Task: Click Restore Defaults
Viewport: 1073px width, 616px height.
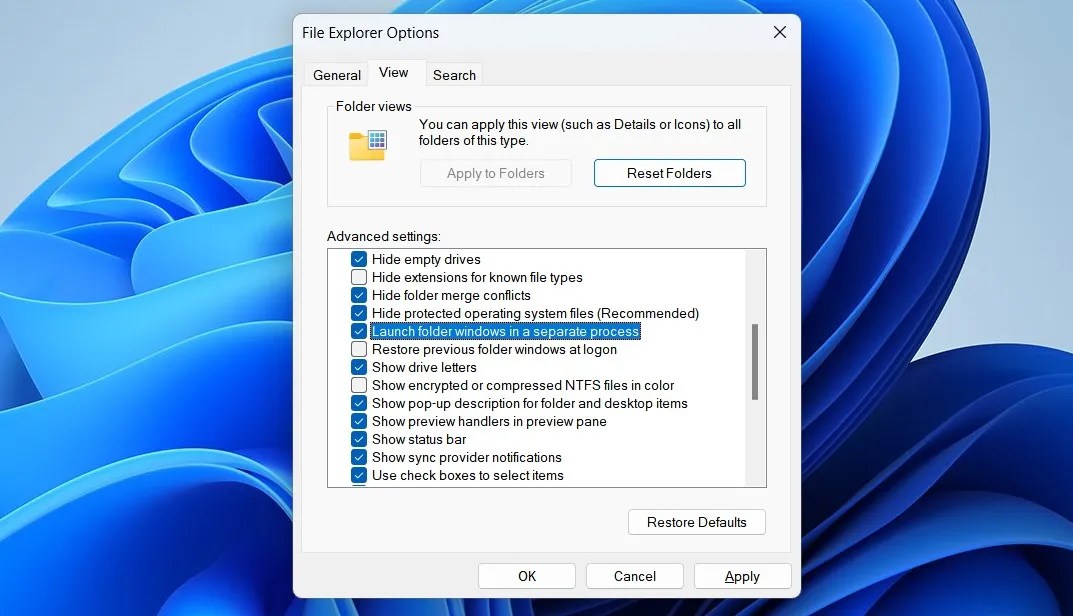Action: (x=696, y=521)
